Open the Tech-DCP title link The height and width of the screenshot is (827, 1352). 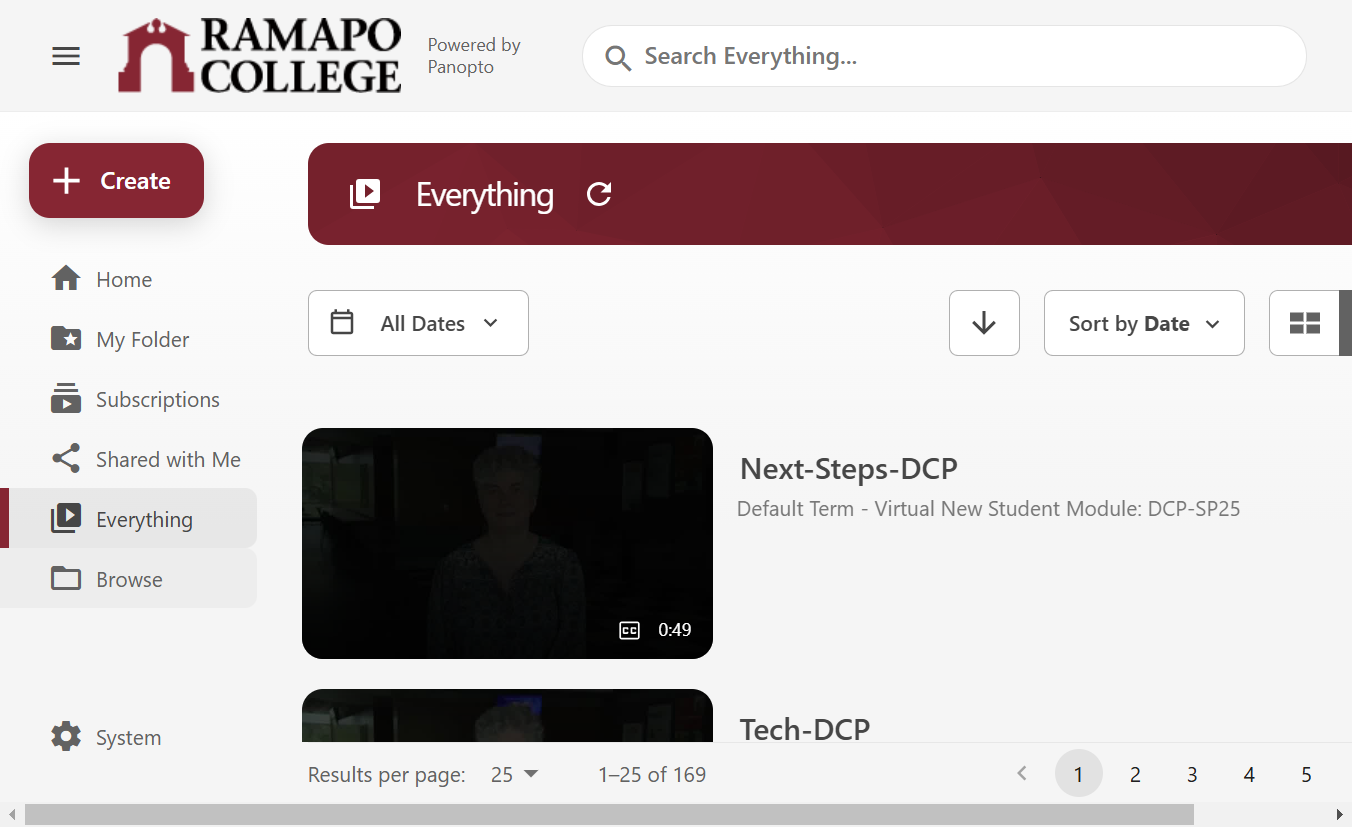[805, 729]
